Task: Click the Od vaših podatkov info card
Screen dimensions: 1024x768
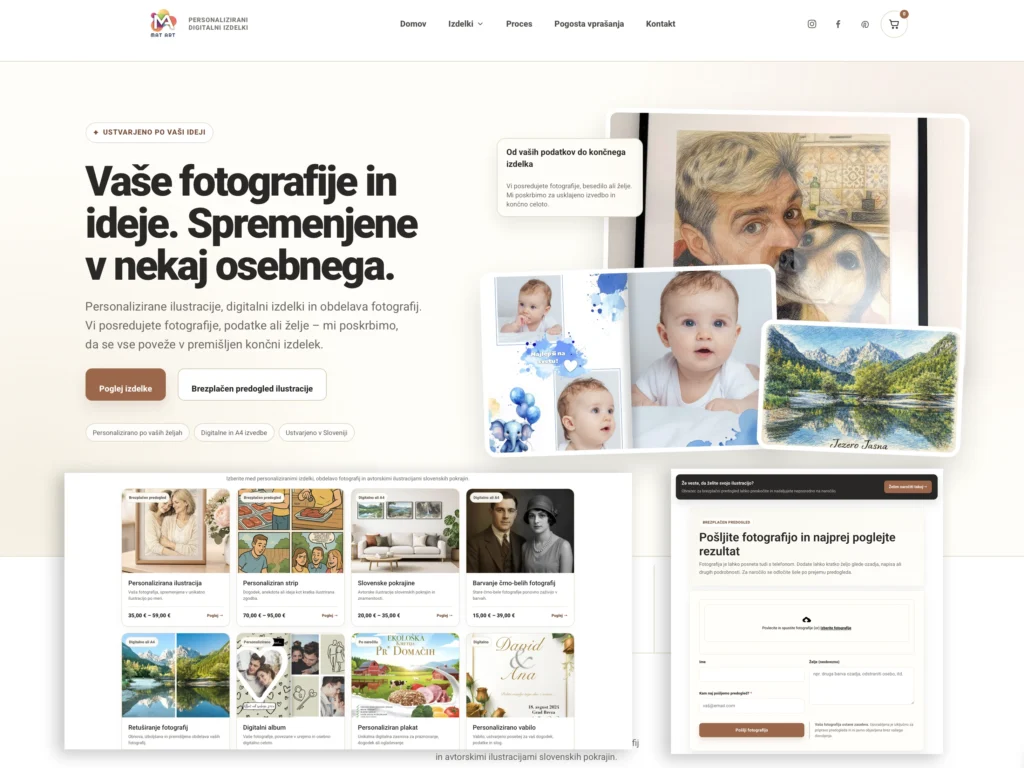Action: [x=569, y=177]
